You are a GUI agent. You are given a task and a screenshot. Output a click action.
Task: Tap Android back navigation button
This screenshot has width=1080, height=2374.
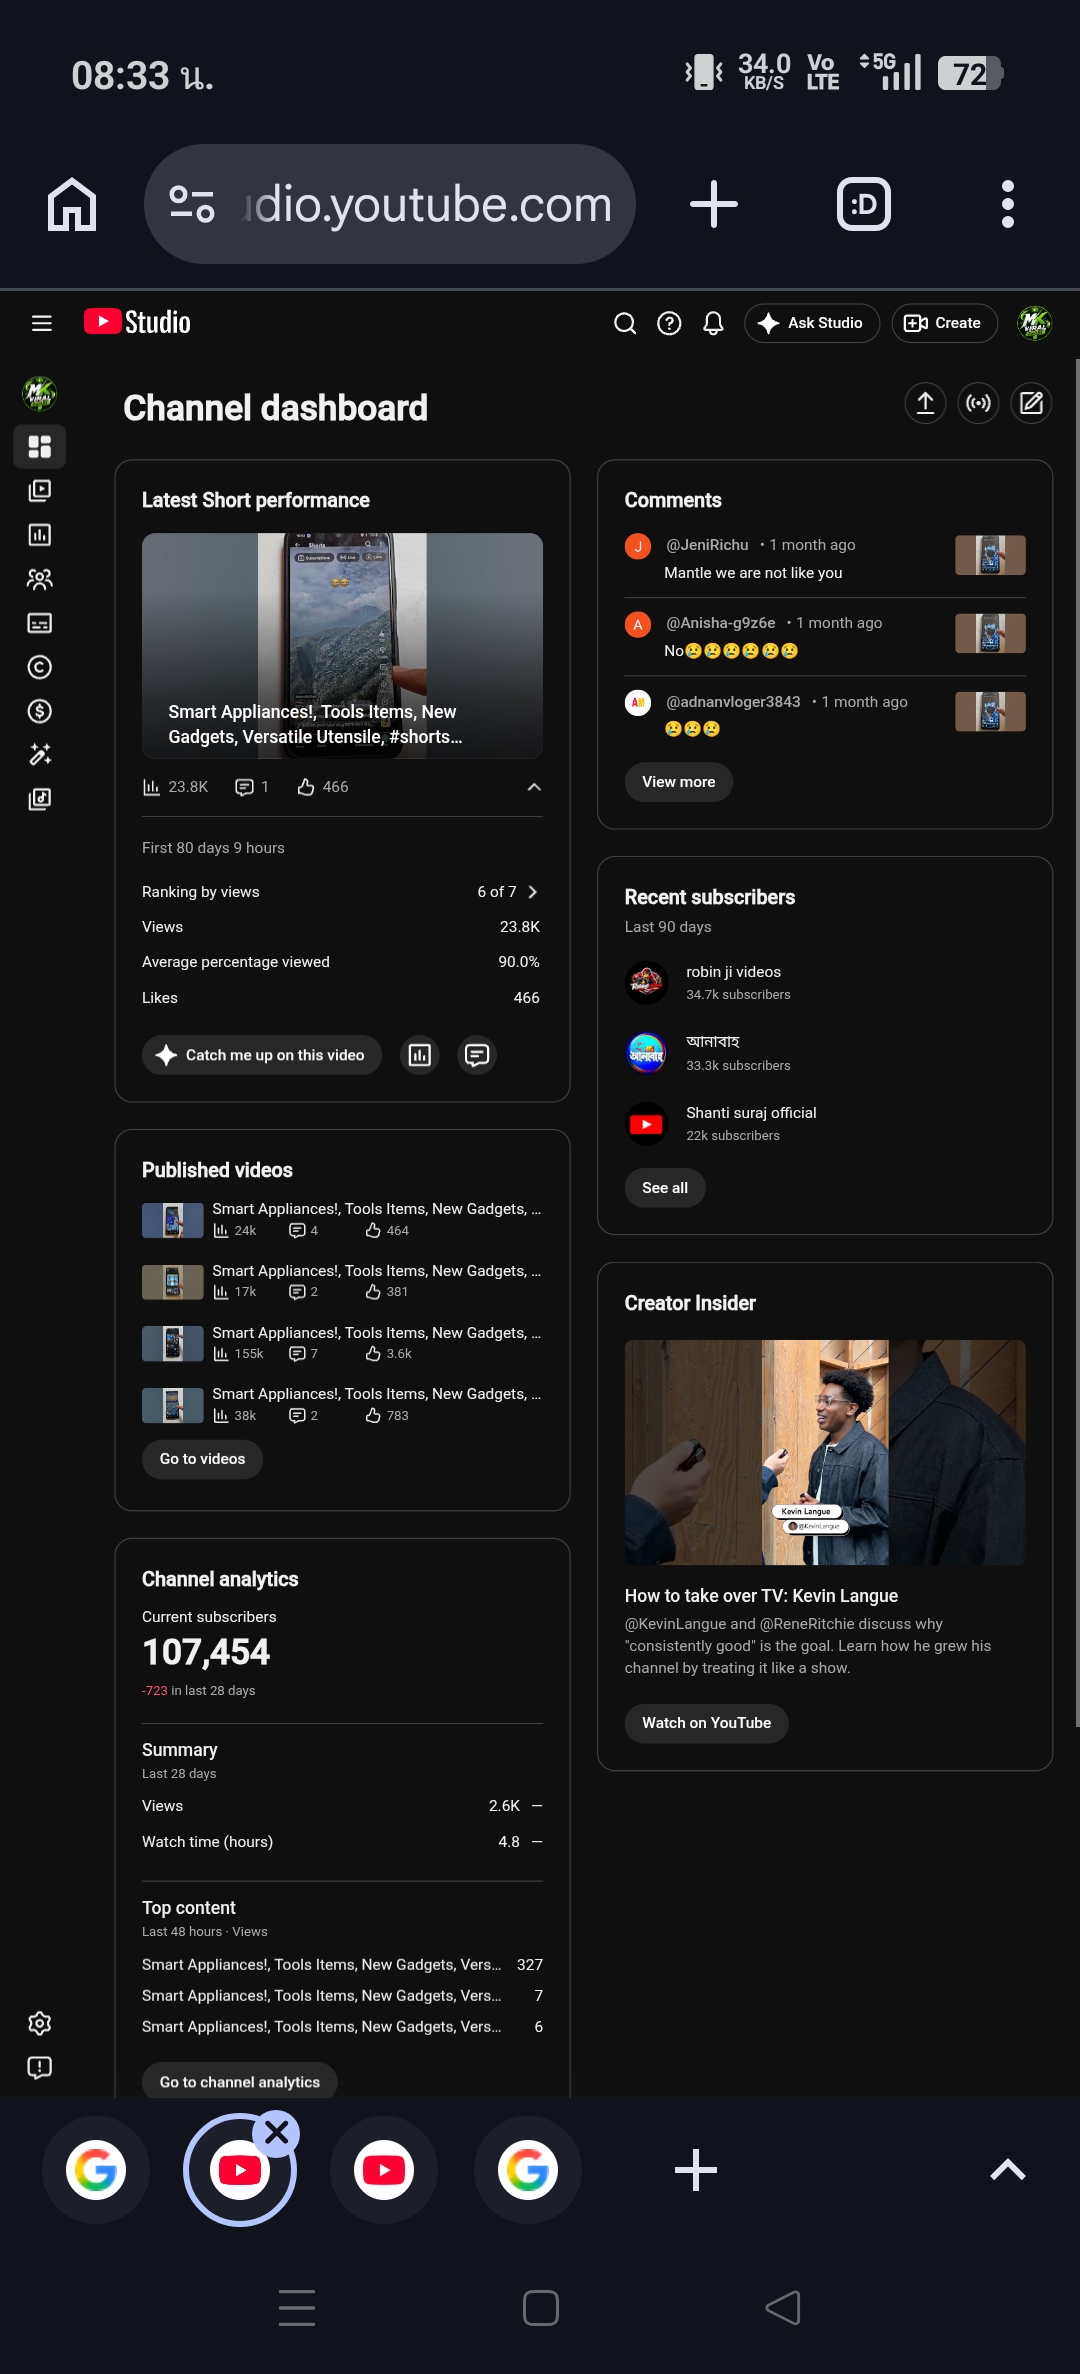783,2308
